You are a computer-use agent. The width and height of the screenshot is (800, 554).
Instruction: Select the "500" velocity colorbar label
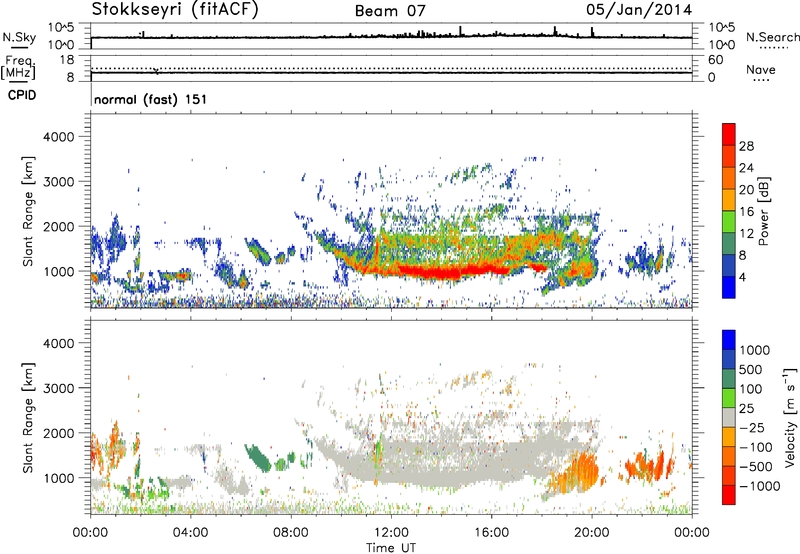click(x=751, y=369)
